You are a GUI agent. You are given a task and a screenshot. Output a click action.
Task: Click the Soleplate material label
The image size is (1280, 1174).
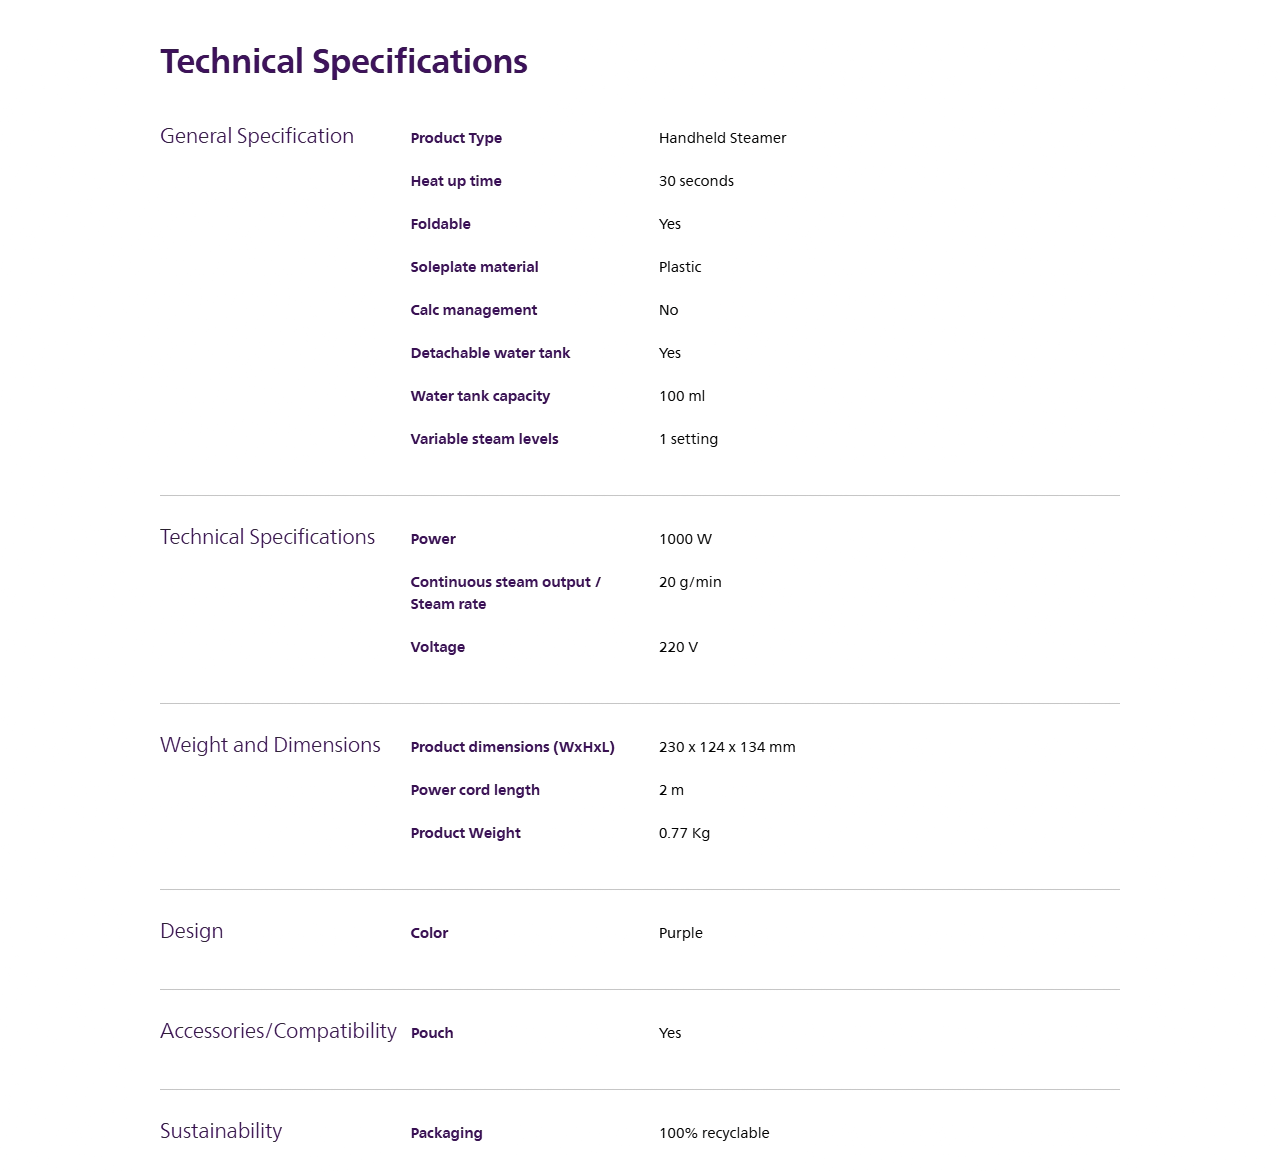point(474,267)
